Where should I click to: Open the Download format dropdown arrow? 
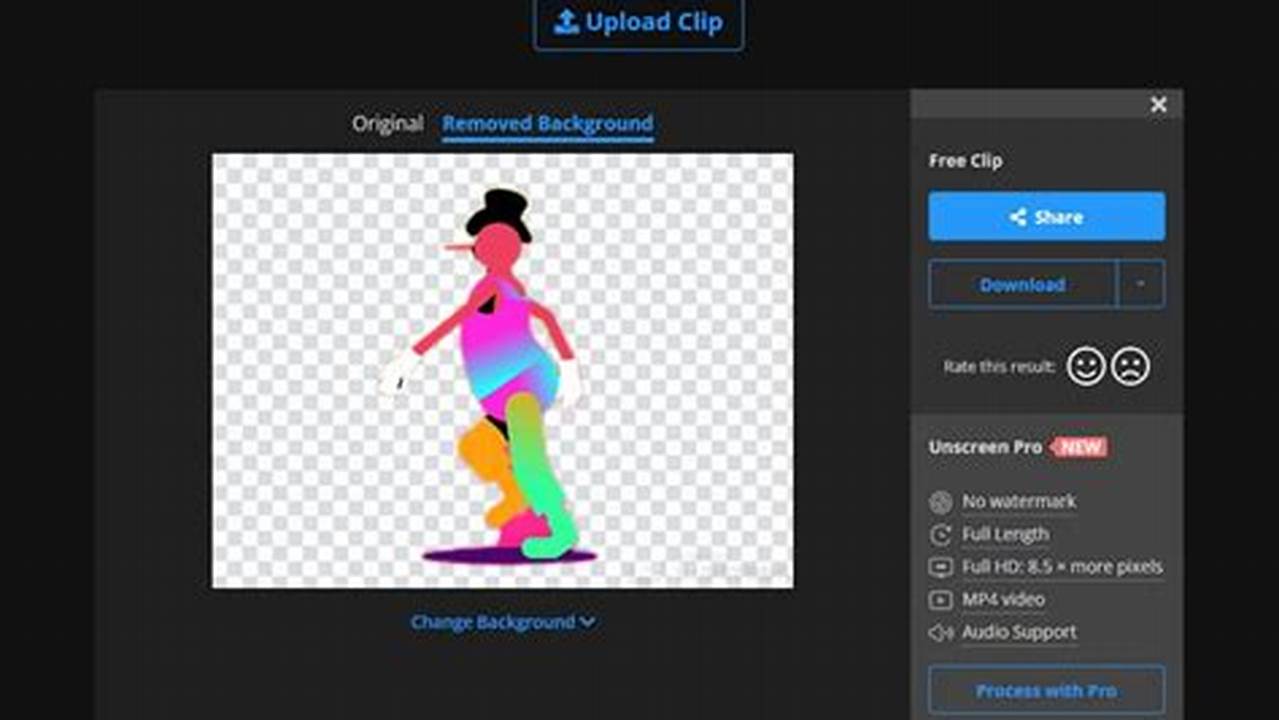1140,284
